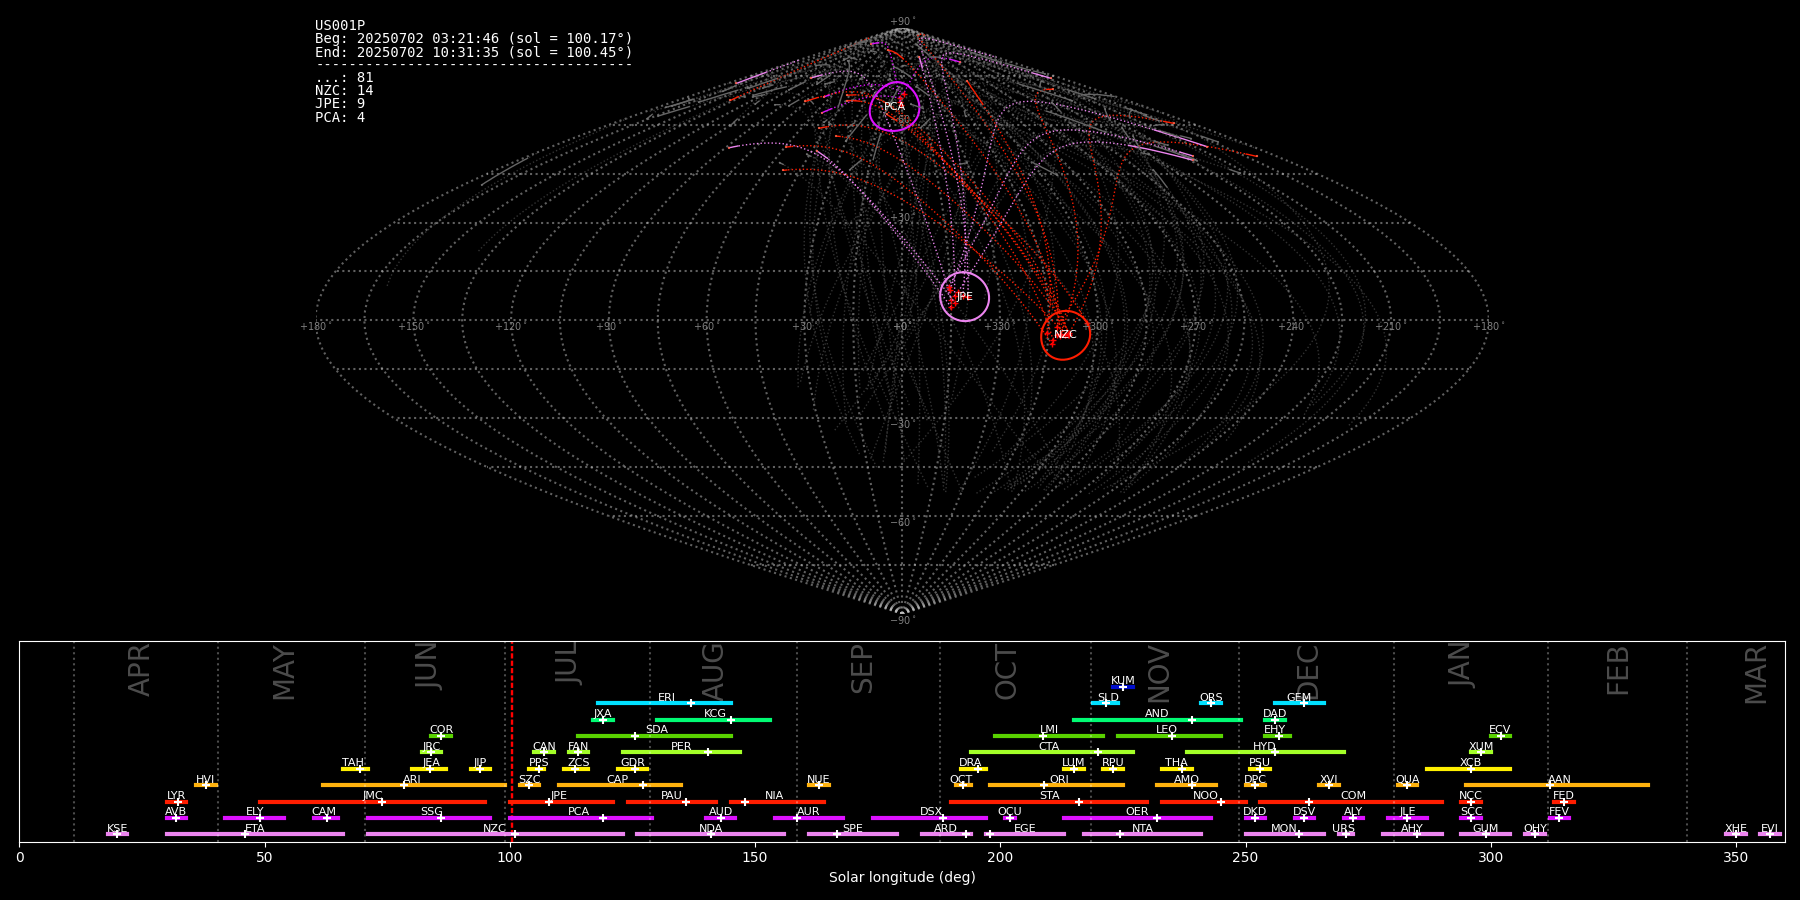The width and height of the screenshot is (1800, 900).
Task: Click the NUE shower label in the timeline
Action: click(x=818, y=780)
